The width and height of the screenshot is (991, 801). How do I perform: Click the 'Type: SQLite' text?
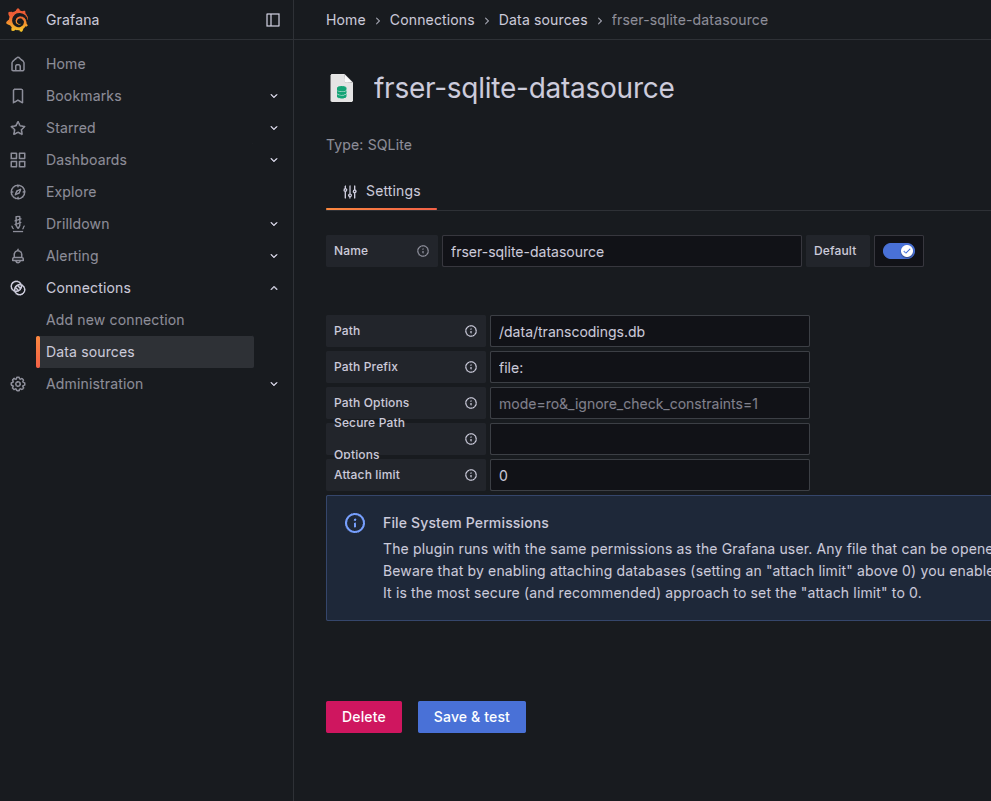369,145
